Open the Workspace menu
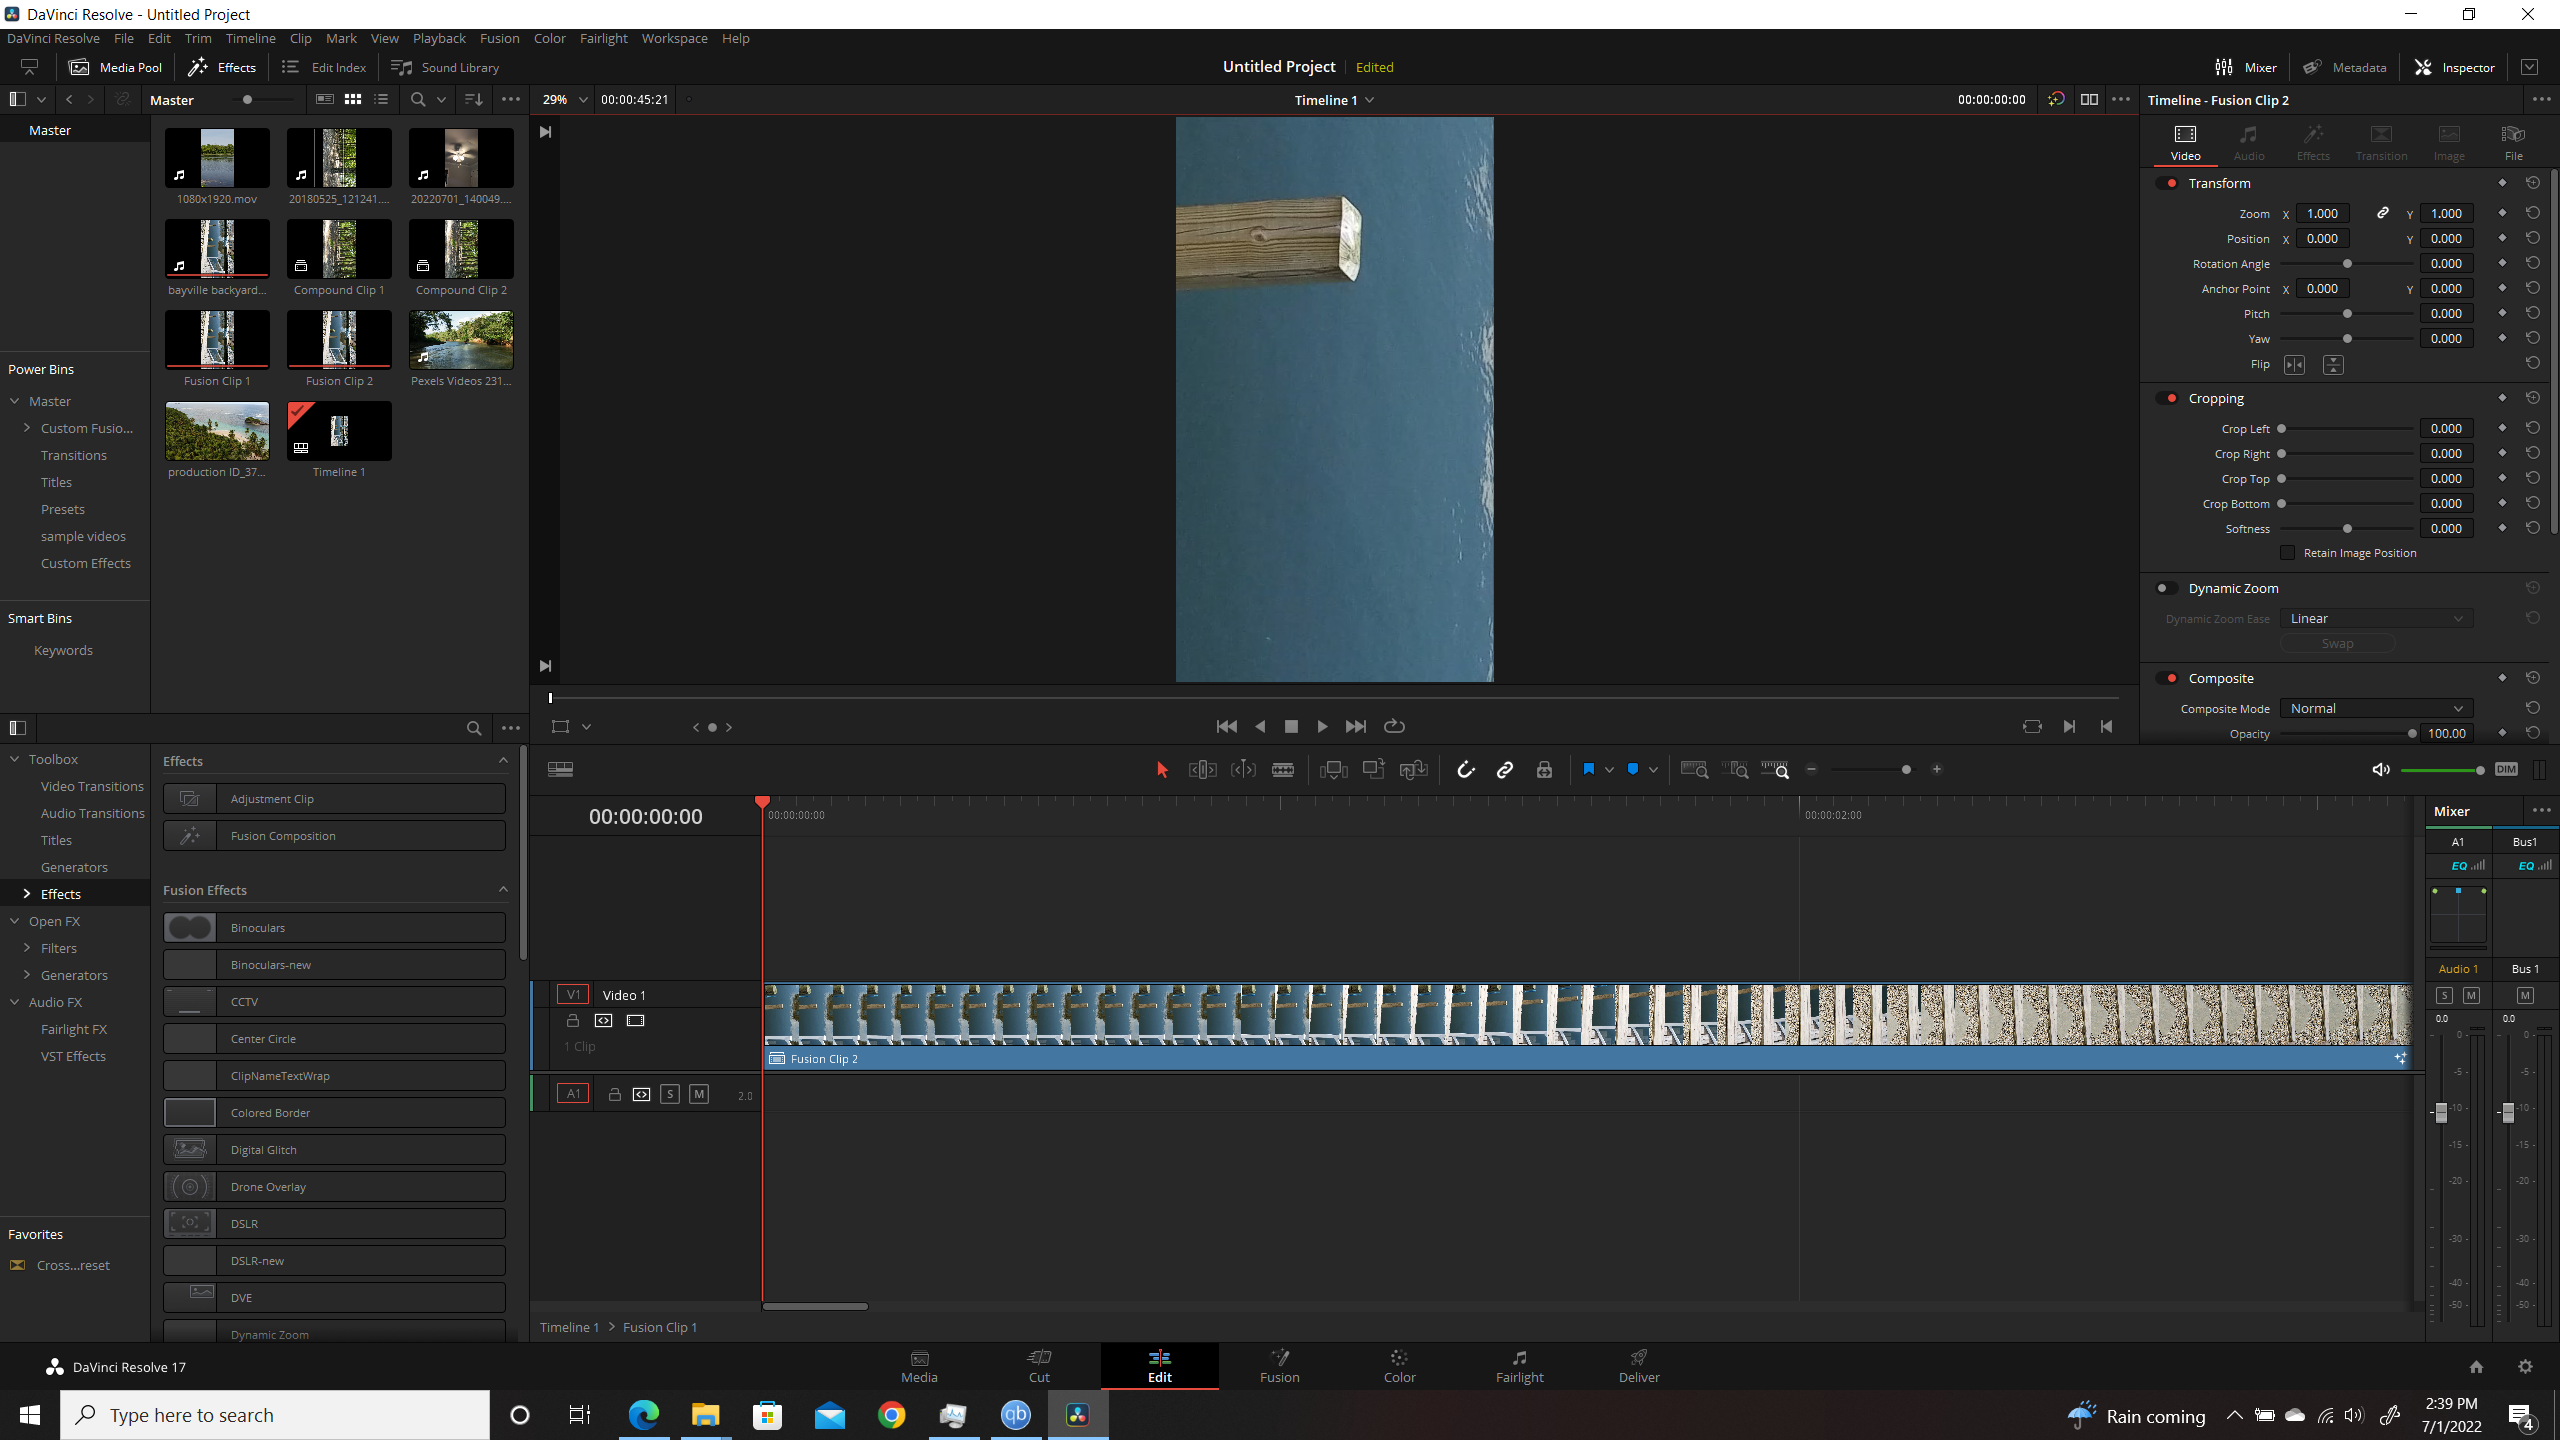 [x=674, y=38]
